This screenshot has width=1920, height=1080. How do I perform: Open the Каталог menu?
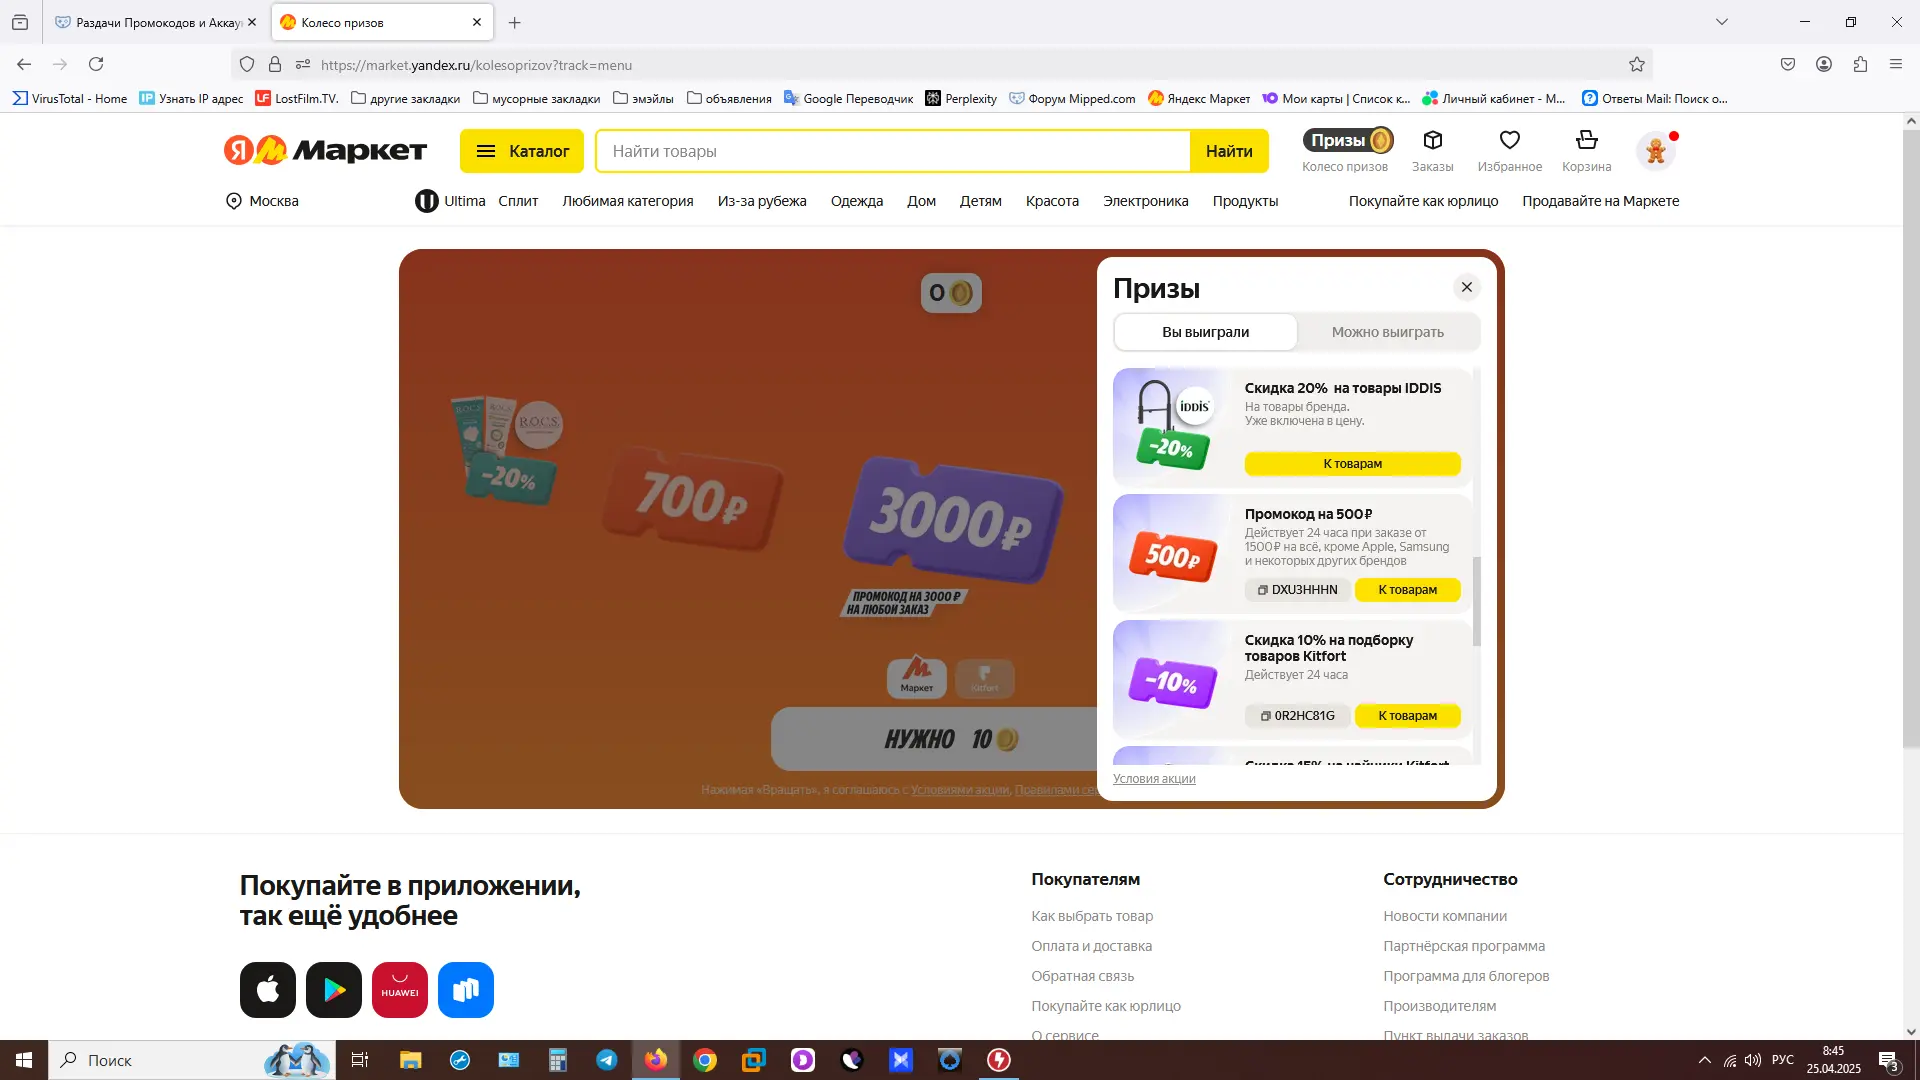click(522, 151)
